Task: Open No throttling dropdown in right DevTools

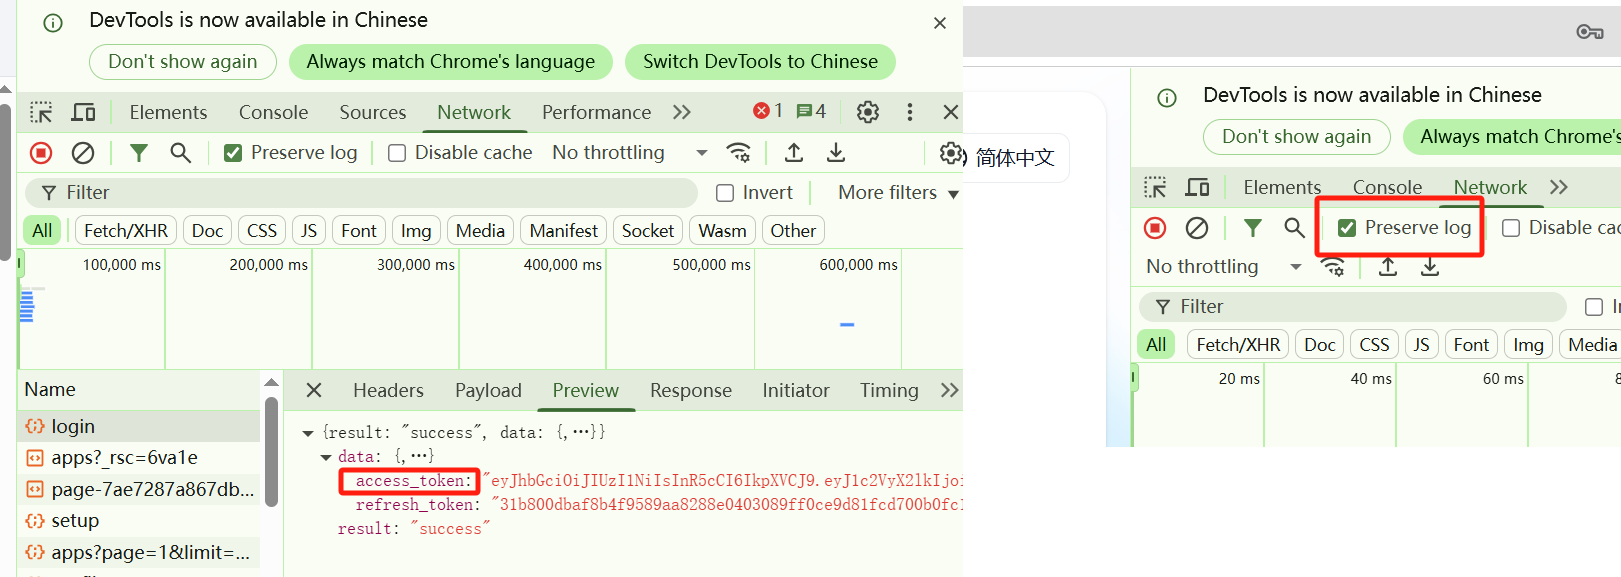Action: pyautogui.click(x=1224, y=267)
